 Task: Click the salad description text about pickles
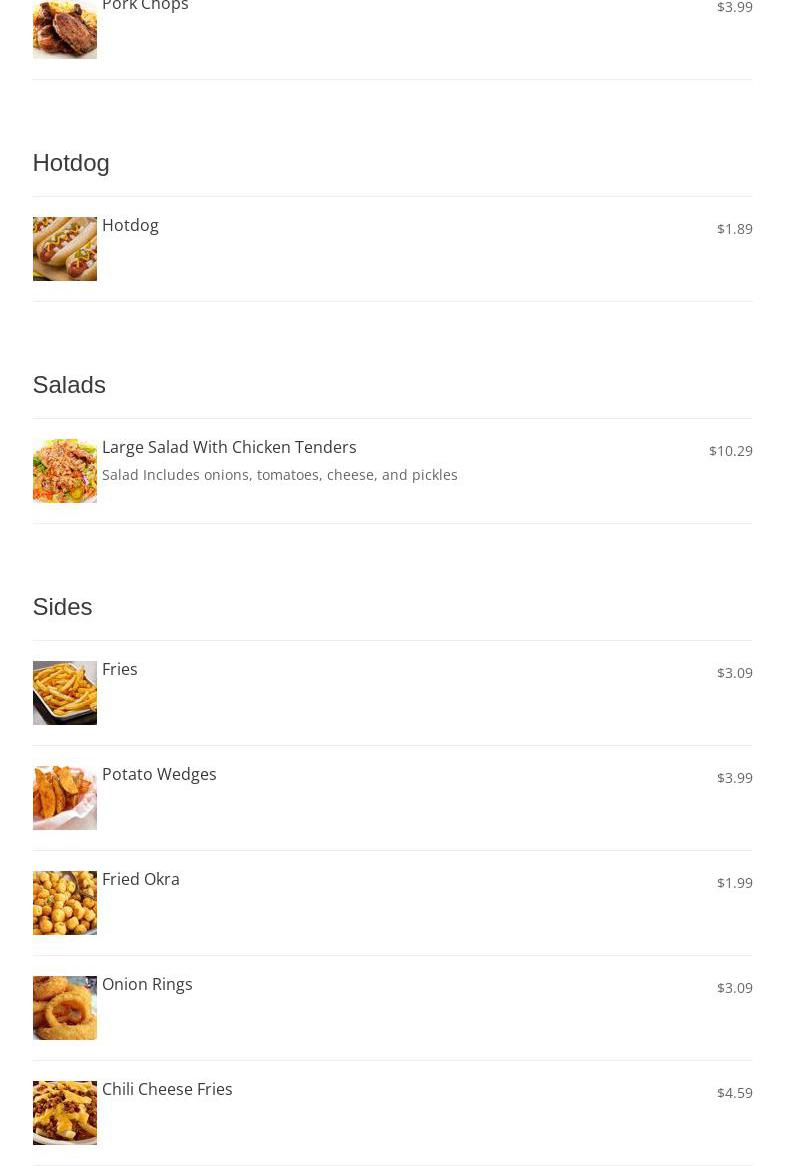(280, 475)
